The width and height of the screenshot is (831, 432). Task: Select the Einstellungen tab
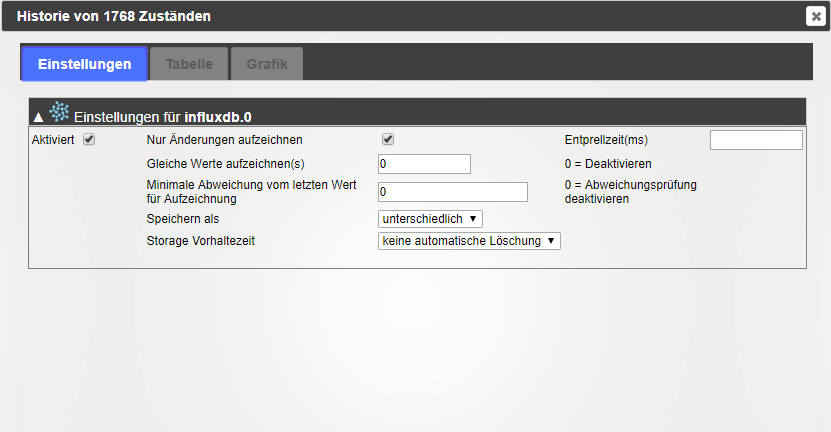pos(84,64)
